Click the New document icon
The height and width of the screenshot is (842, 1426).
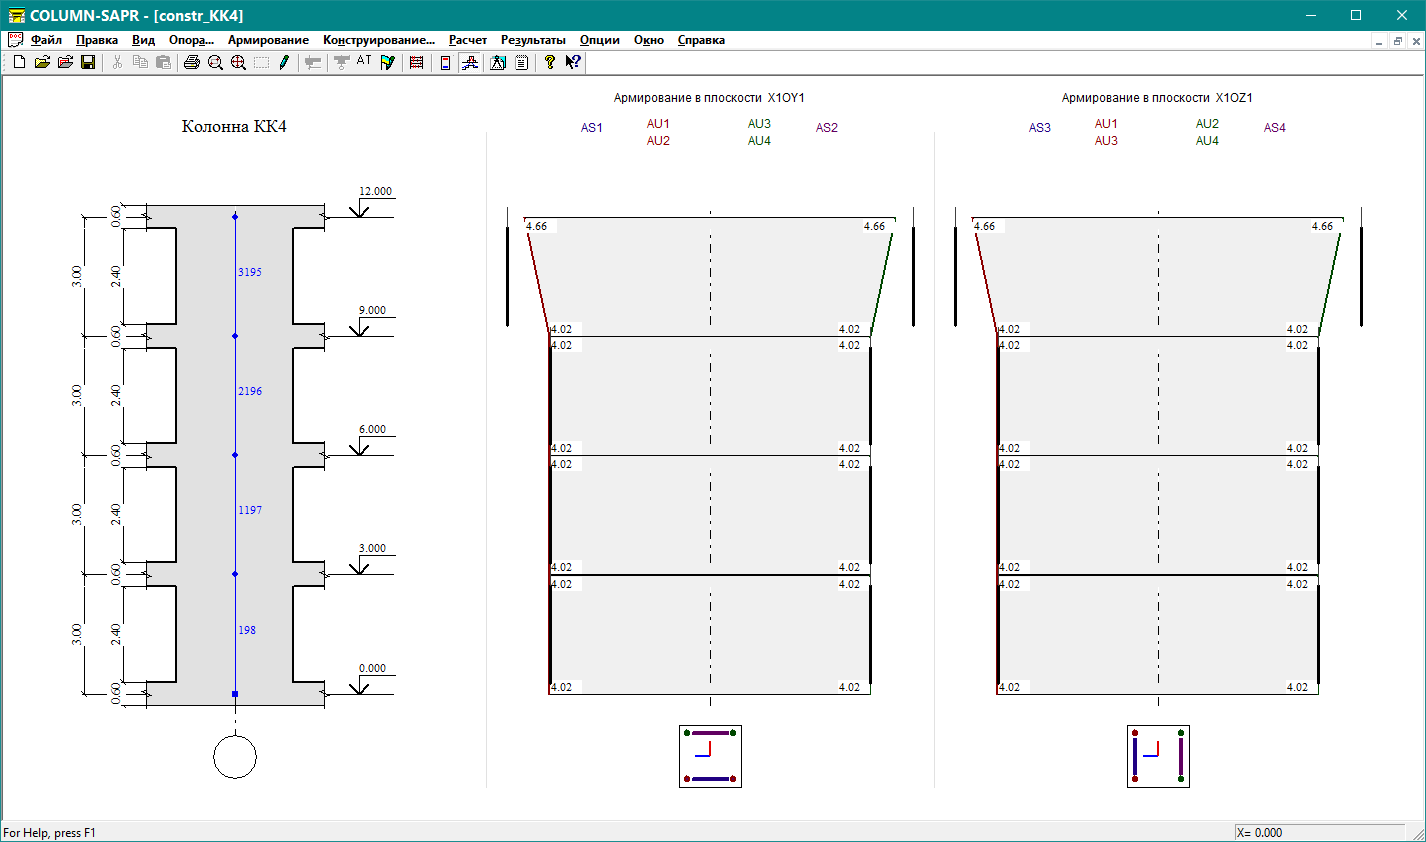point(19,62)
